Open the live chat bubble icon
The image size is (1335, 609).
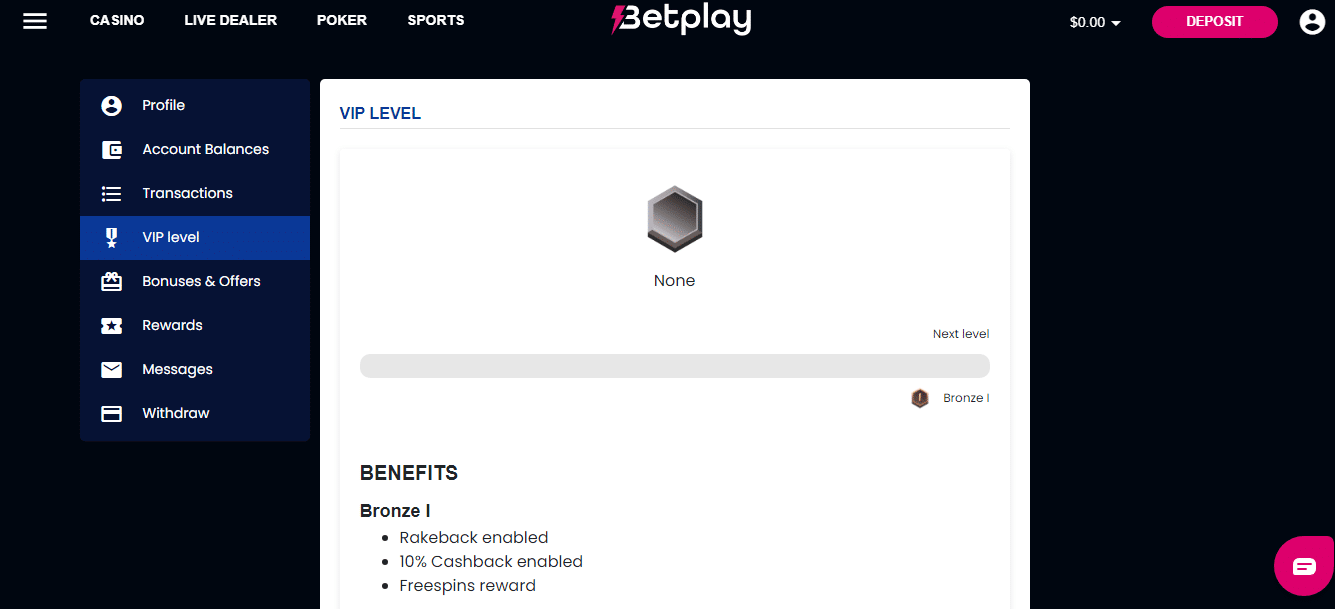(x=1304, y=567)
